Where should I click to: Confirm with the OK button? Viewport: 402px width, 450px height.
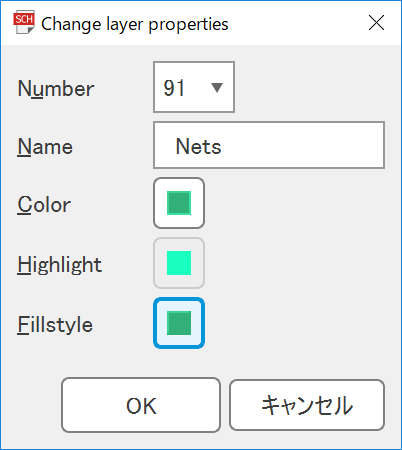tap(141, 405)
